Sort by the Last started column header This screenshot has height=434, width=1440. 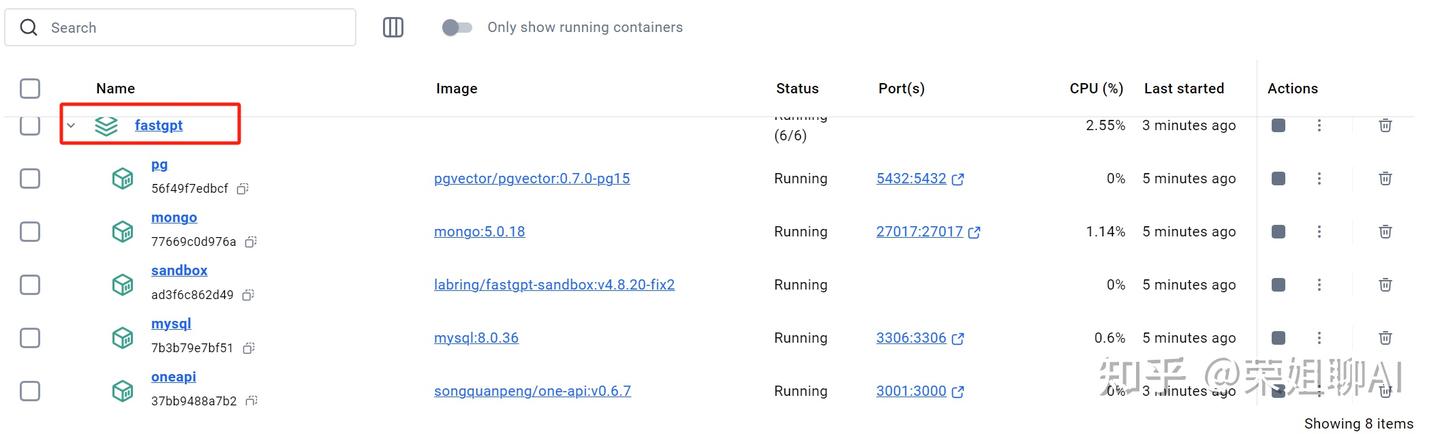point(1184,88)
